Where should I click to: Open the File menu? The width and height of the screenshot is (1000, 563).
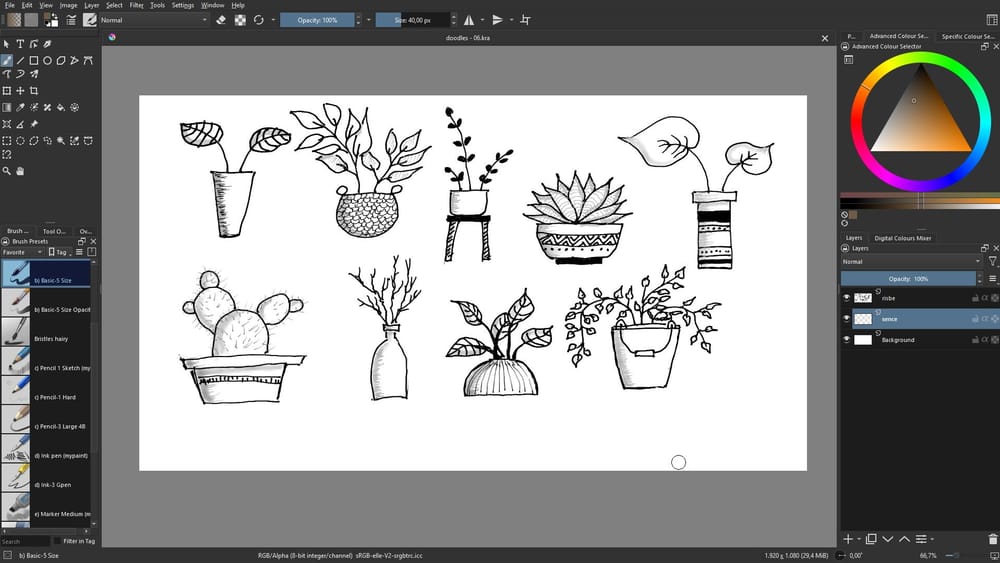pos(10,5)
